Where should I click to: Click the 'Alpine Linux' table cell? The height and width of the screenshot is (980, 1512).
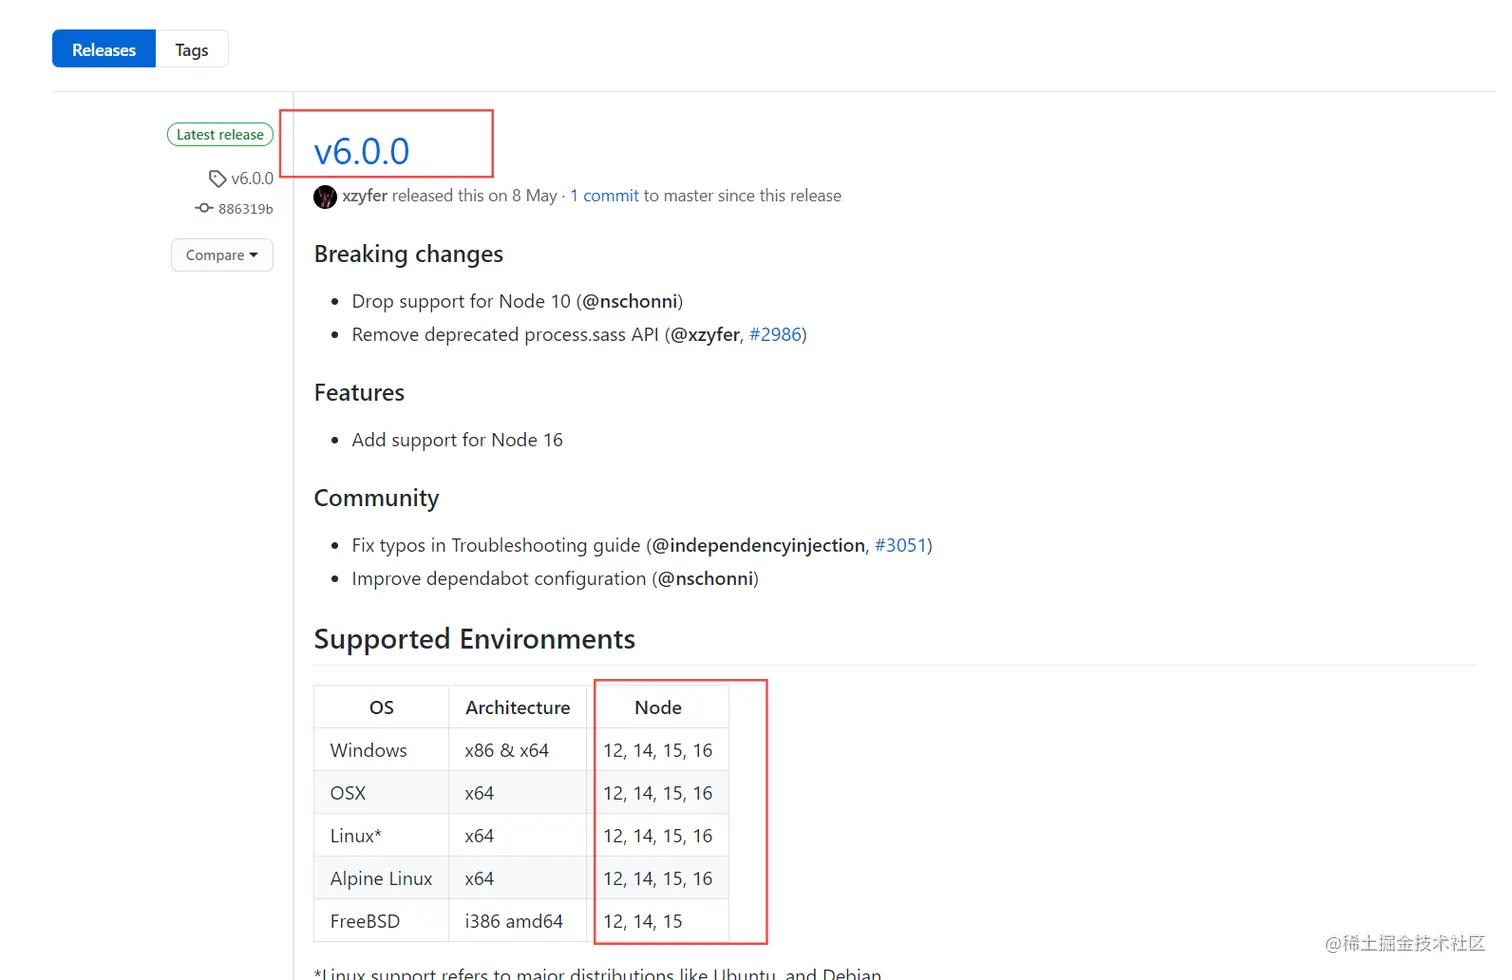pyautogui.click(x=381, y=879)
